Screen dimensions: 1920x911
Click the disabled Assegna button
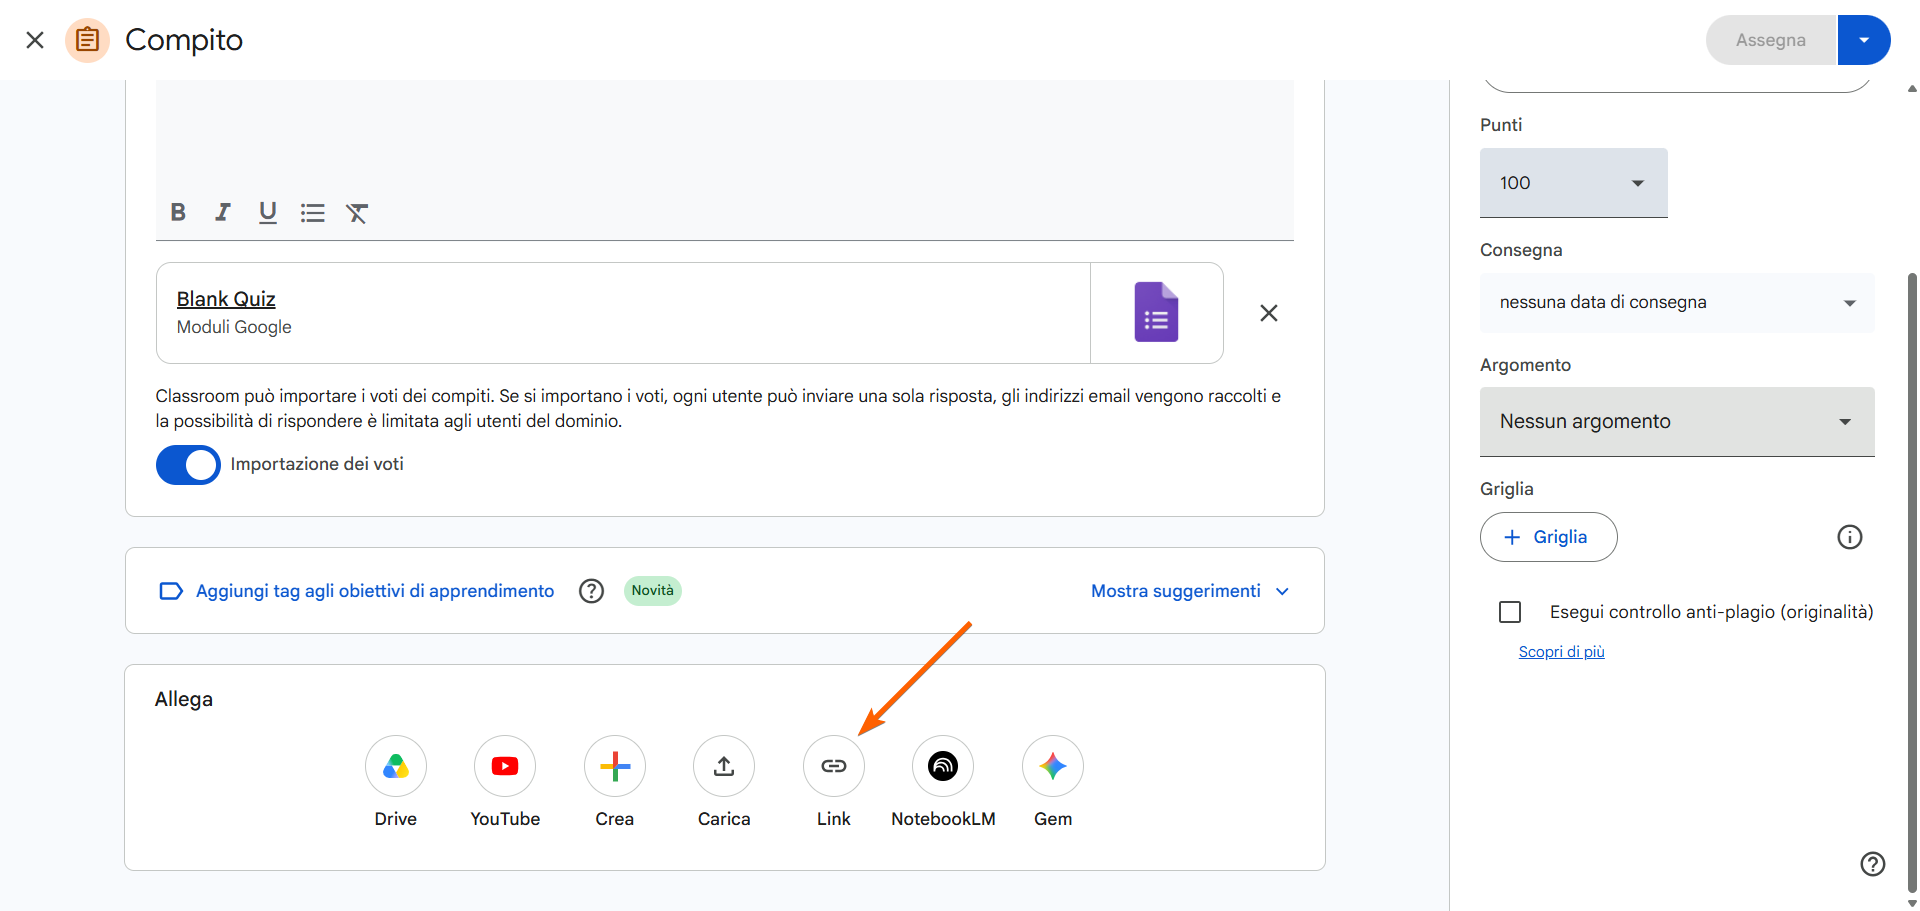pos(1771,40)
